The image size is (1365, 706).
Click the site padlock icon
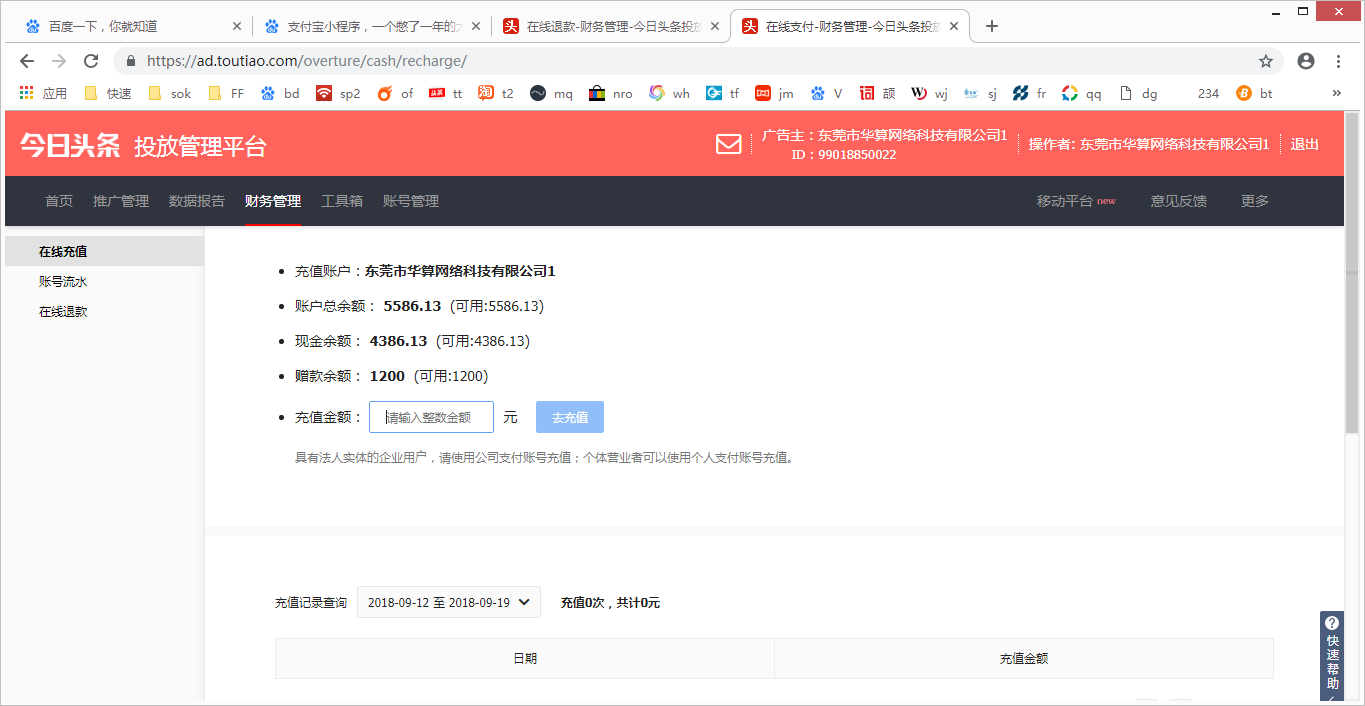[130, 61]
